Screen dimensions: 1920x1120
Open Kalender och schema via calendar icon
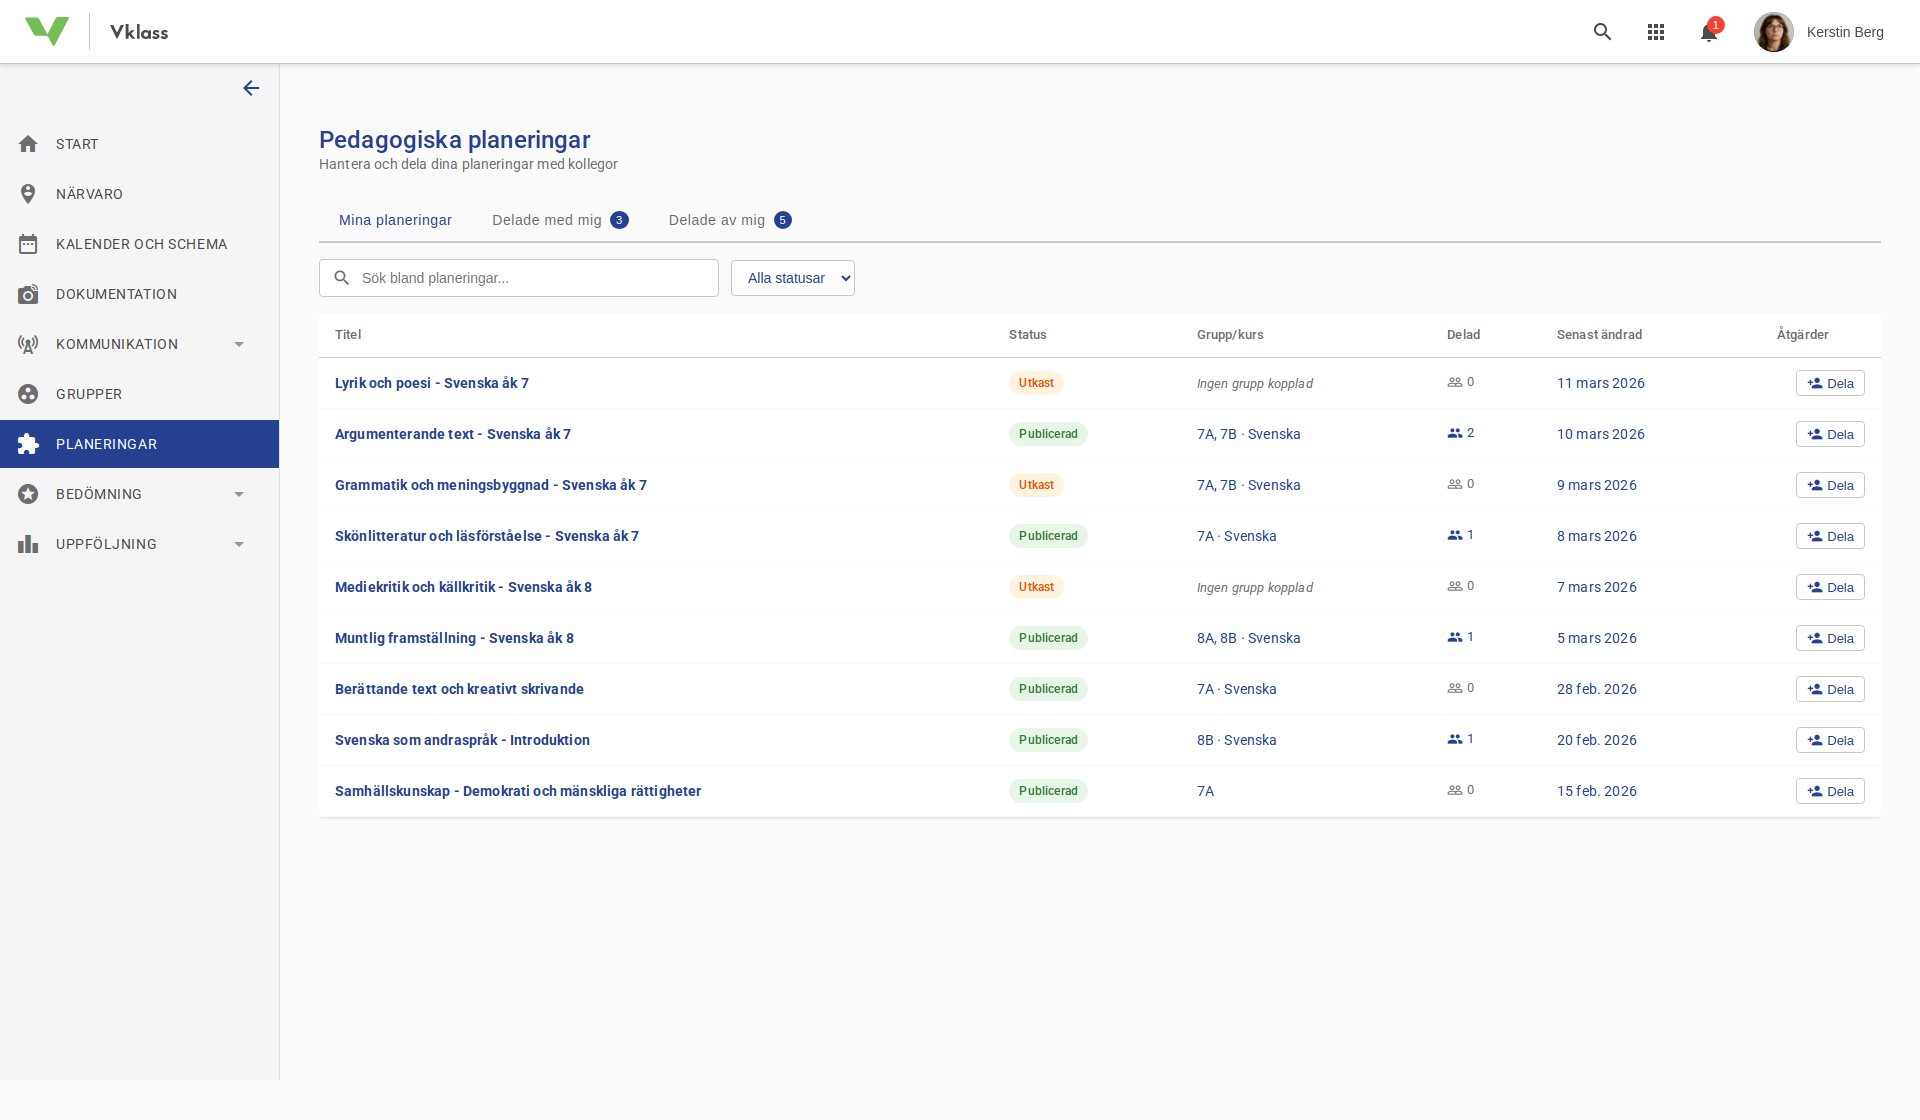(x=29, y=243)
